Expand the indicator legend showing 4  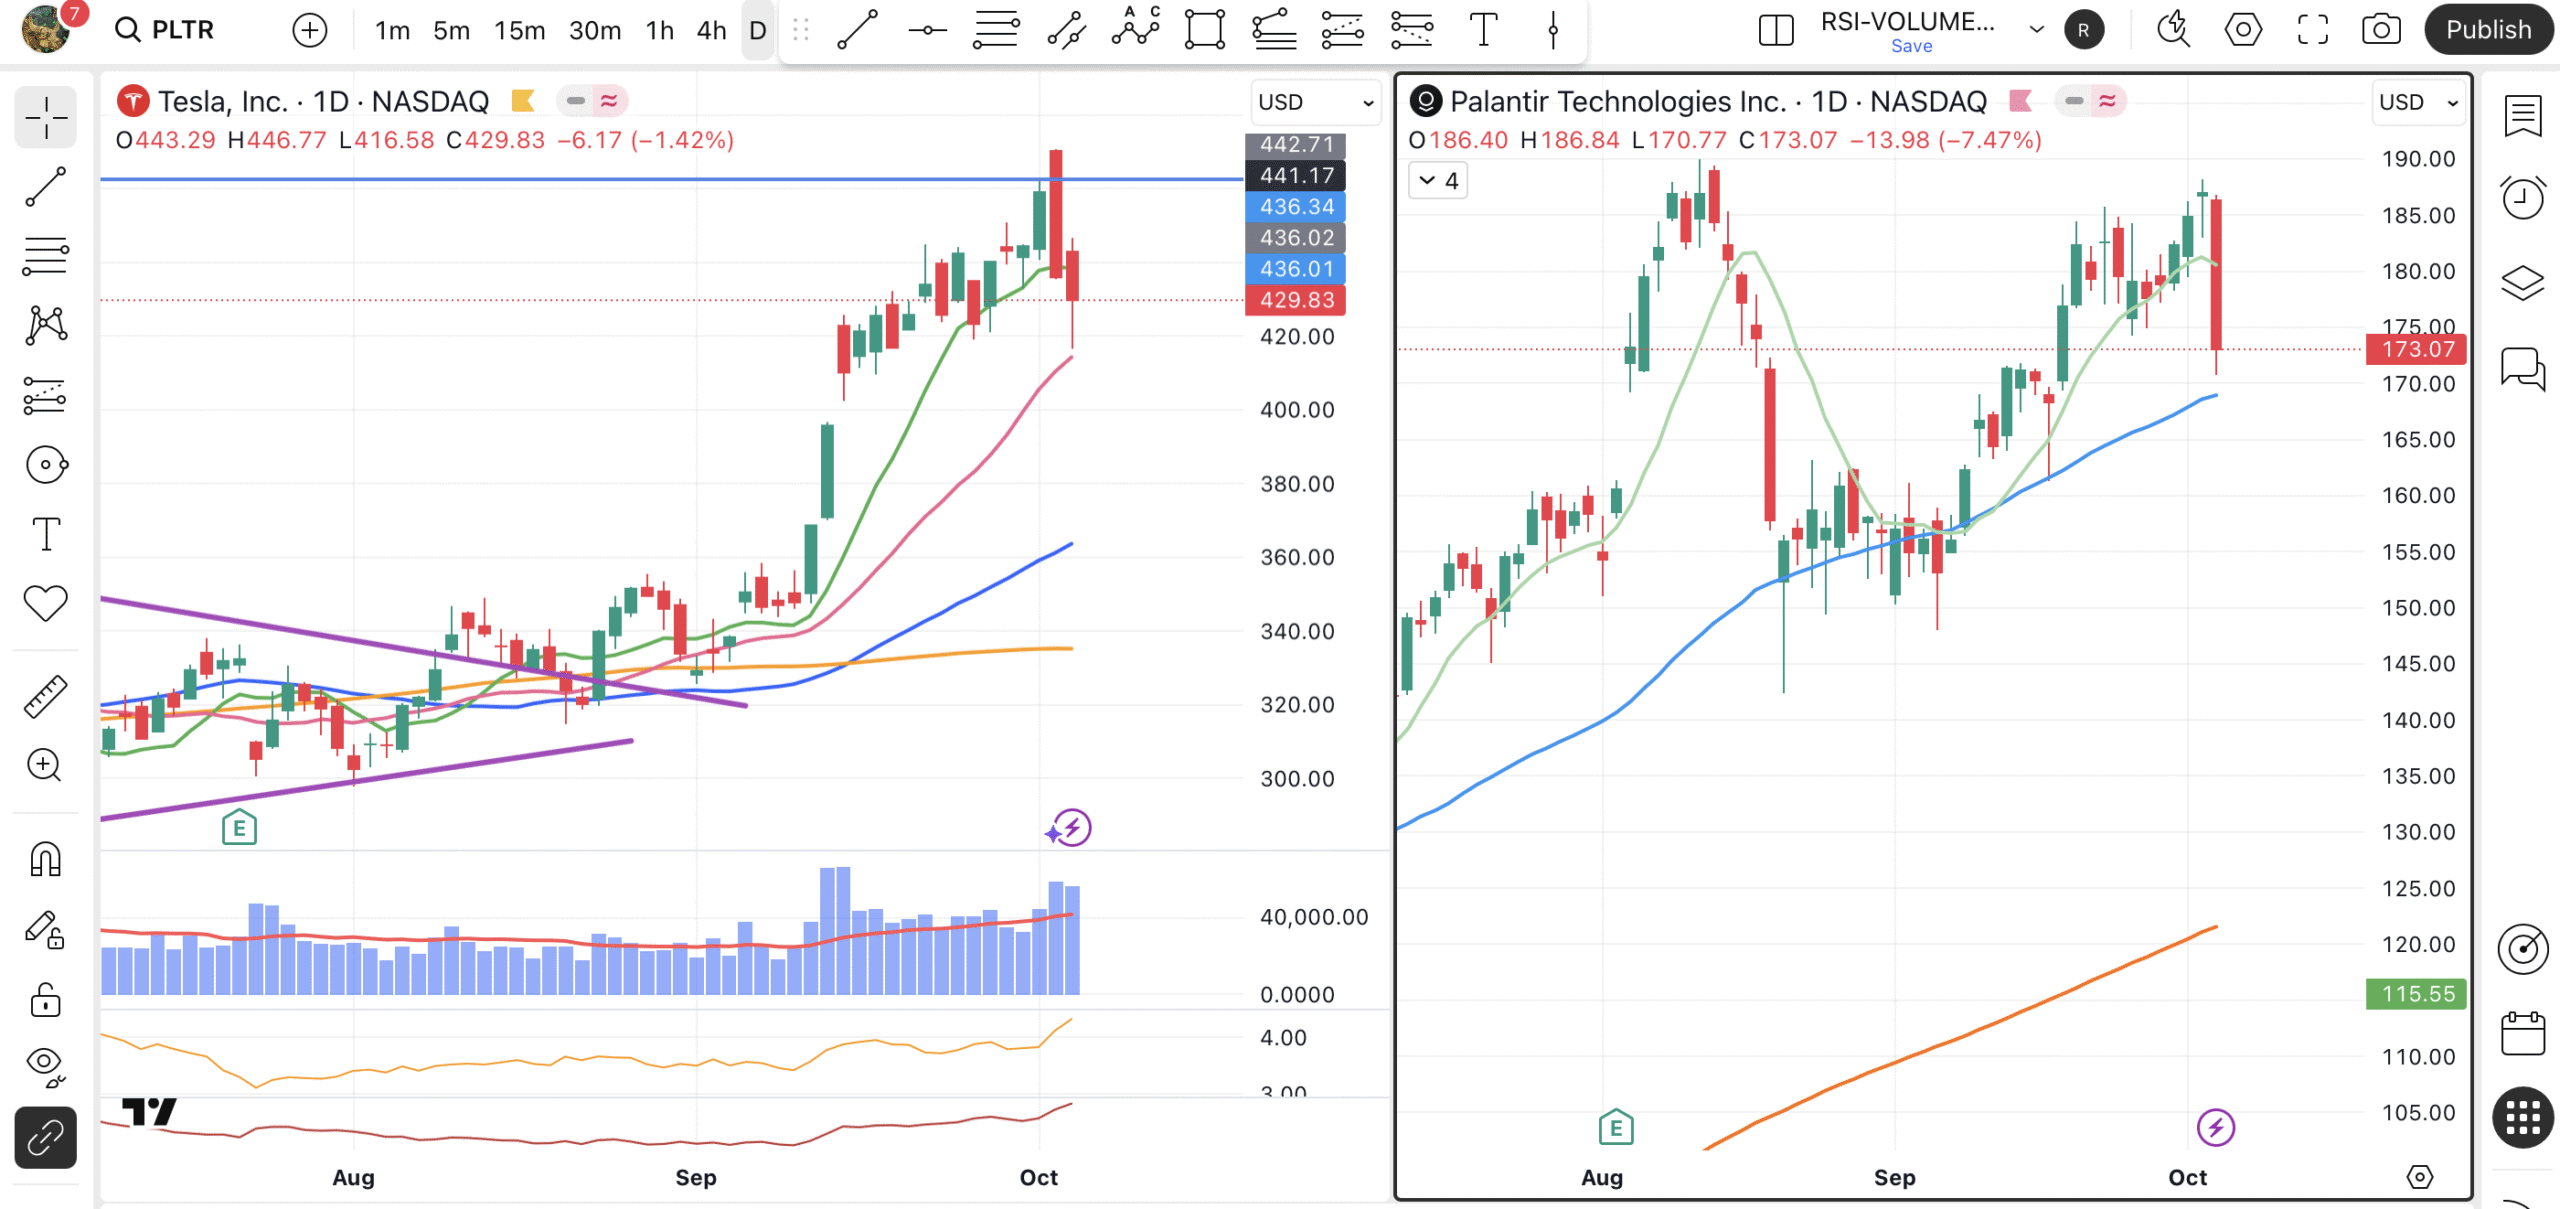(x=1438, y=181)
